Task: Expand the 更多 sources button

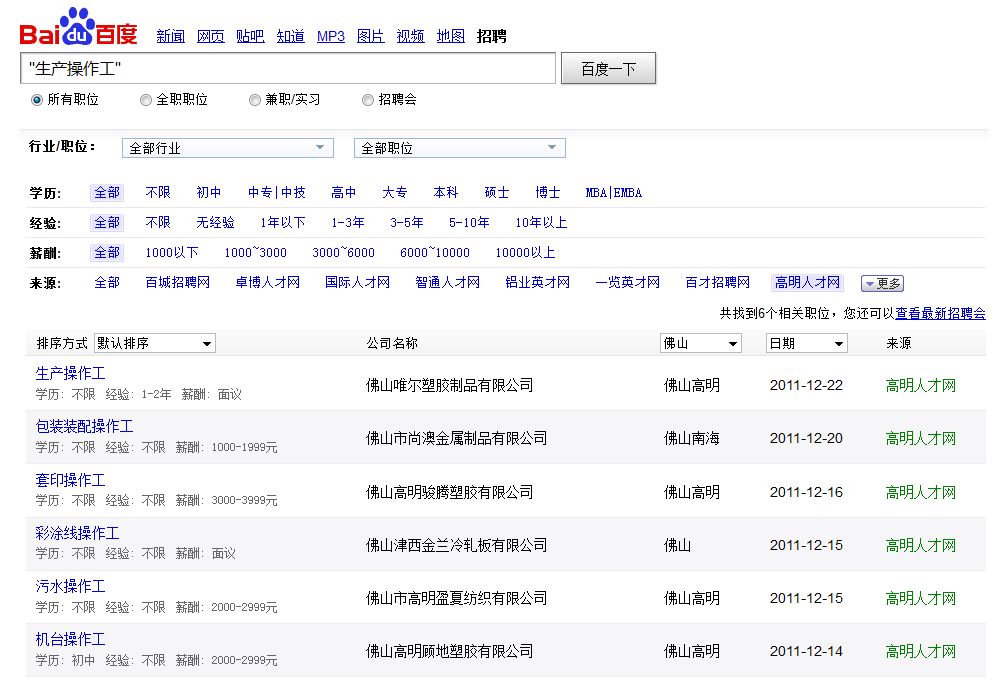Action: coord(882,283)
